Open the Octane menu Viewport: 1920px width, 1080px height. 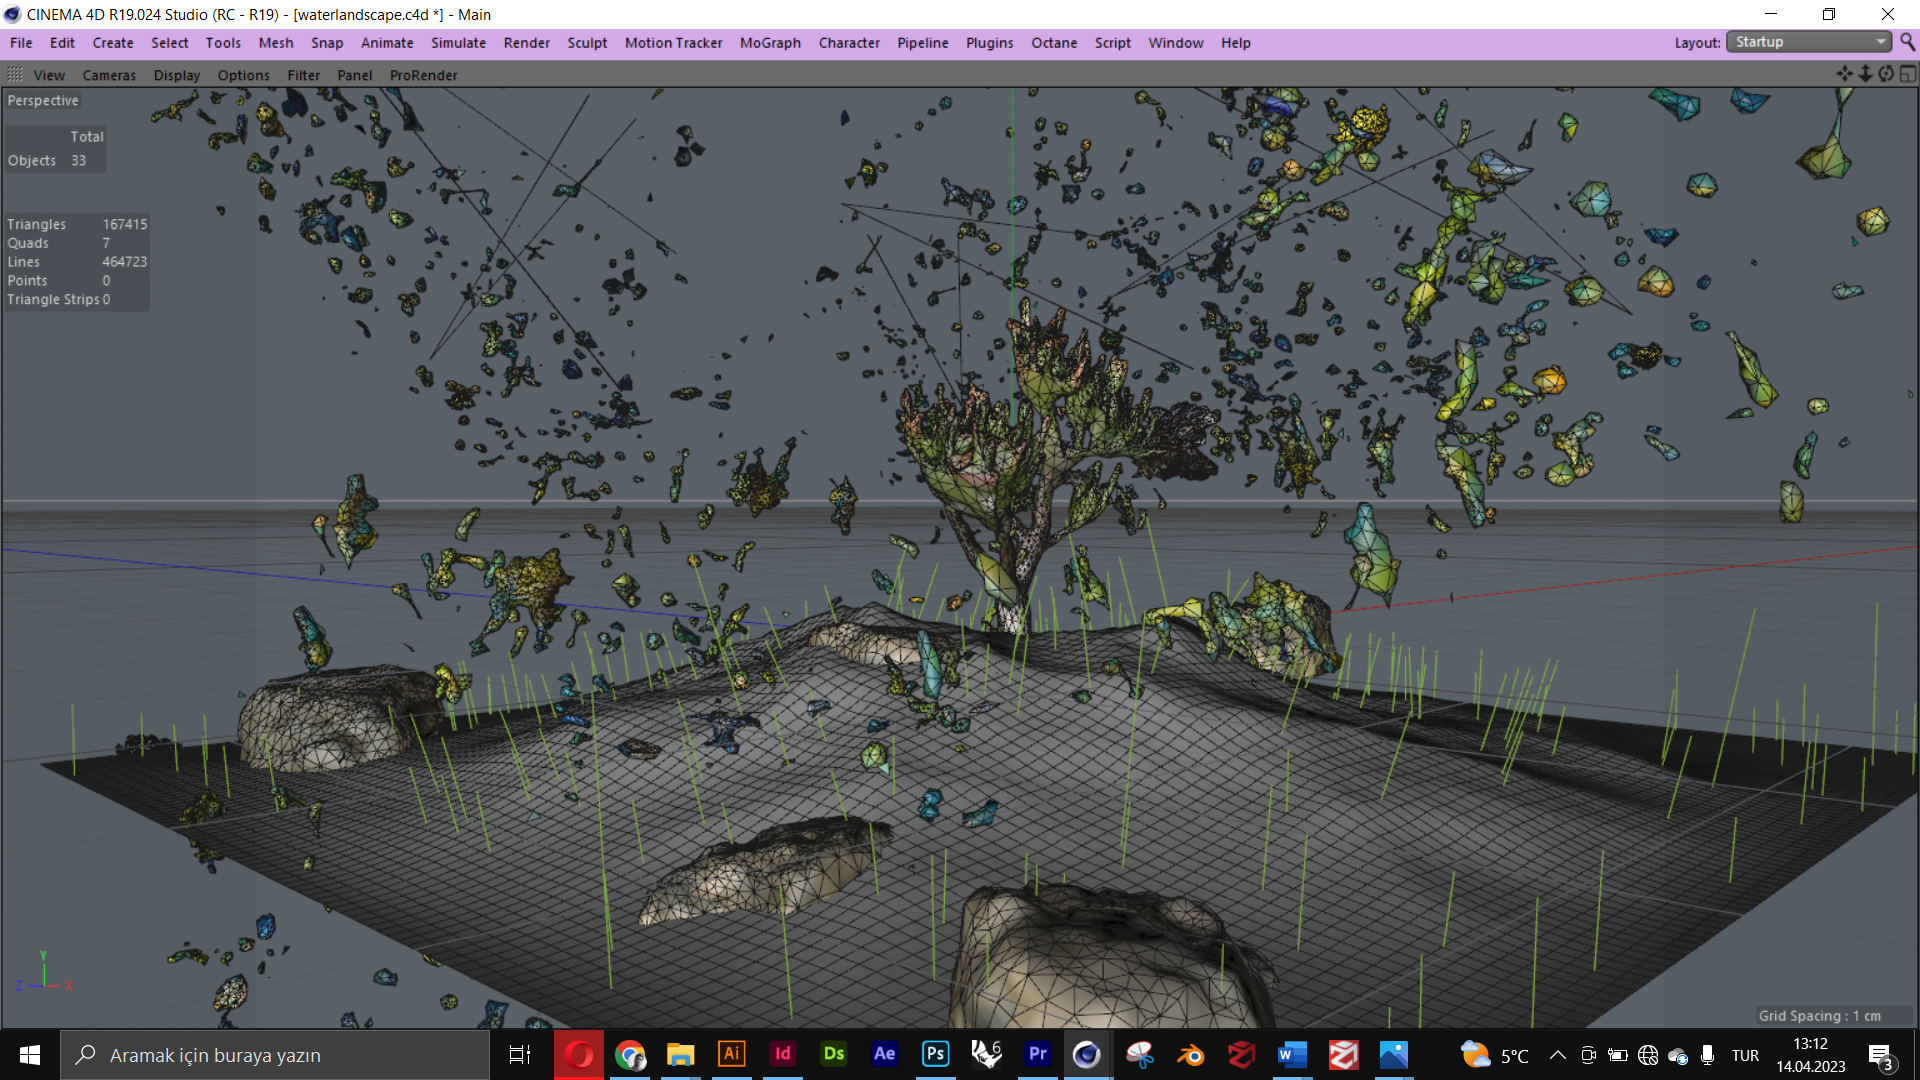tap(1054, 43)
